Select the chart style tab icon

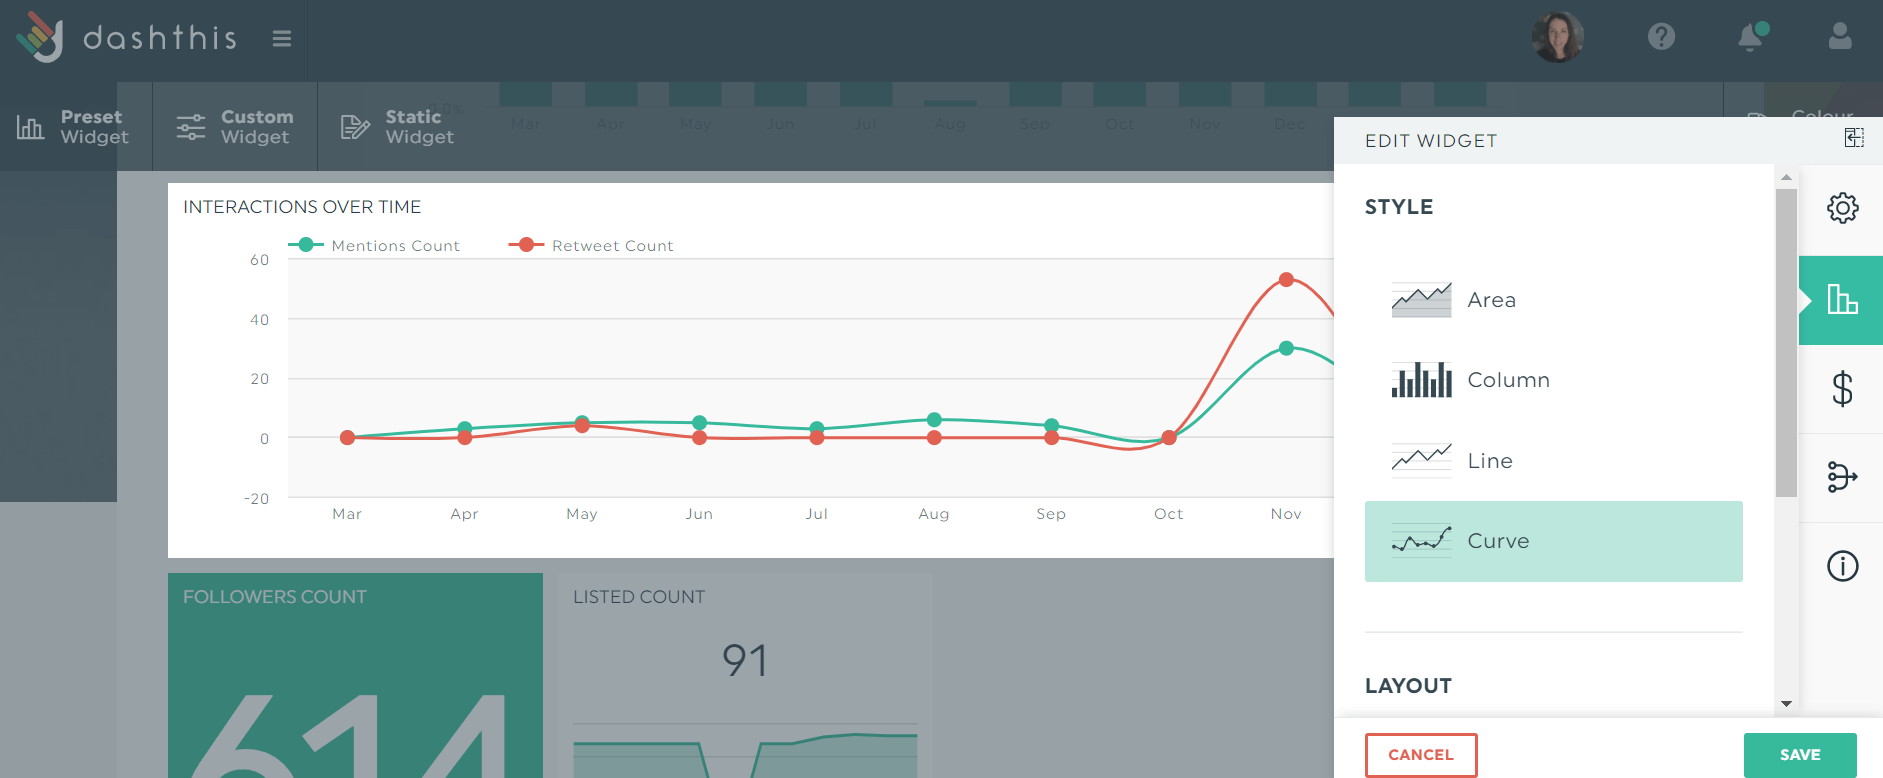coord(1842,299)
